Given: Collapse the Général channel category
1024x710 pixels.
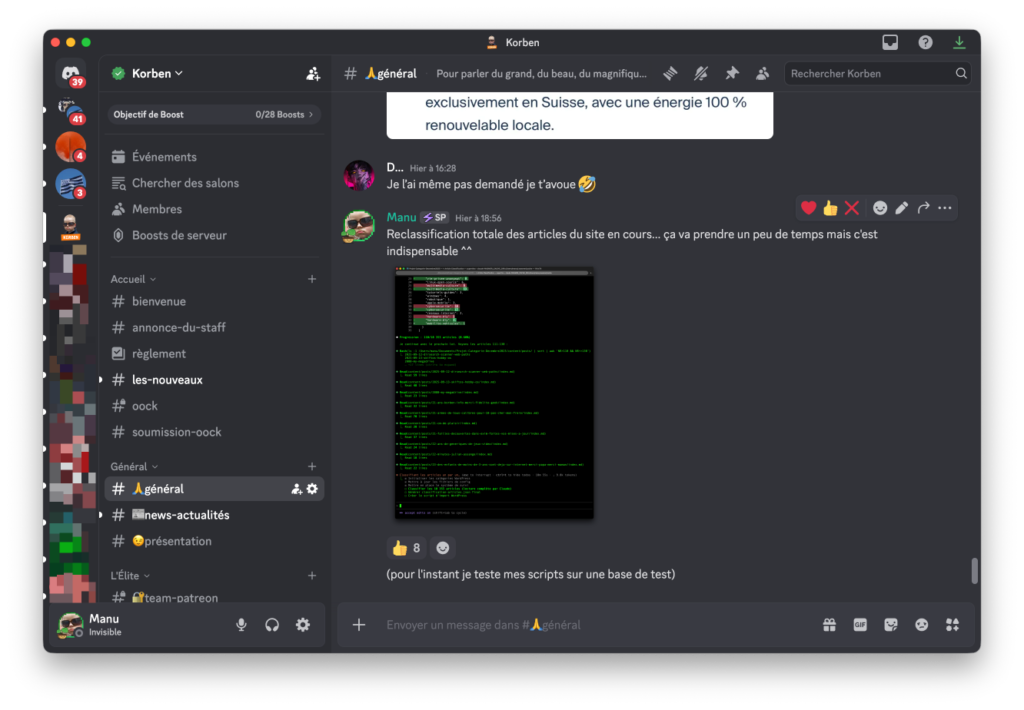Looking at the screenshot, I should [x=133, y=466].
